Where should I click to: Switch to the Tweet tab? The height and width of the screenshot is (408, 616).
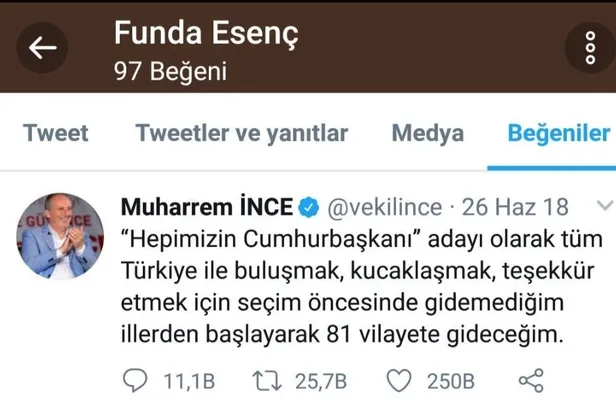pos(55,133)
